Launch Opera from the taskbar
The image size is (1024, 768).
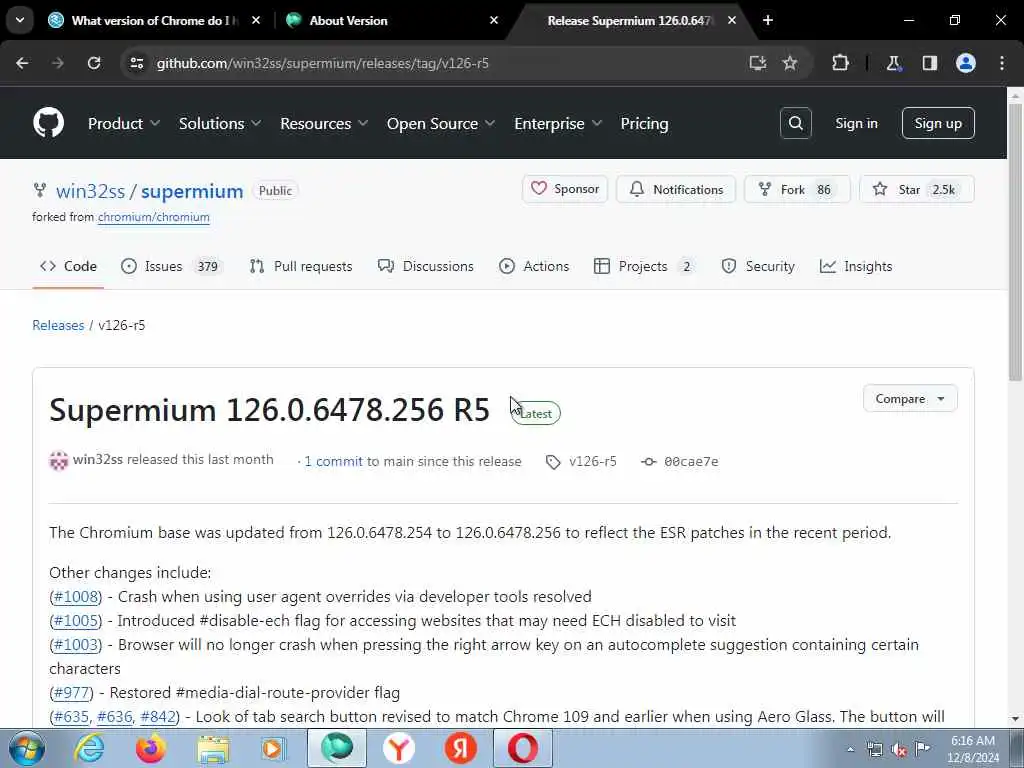(522, 748)
